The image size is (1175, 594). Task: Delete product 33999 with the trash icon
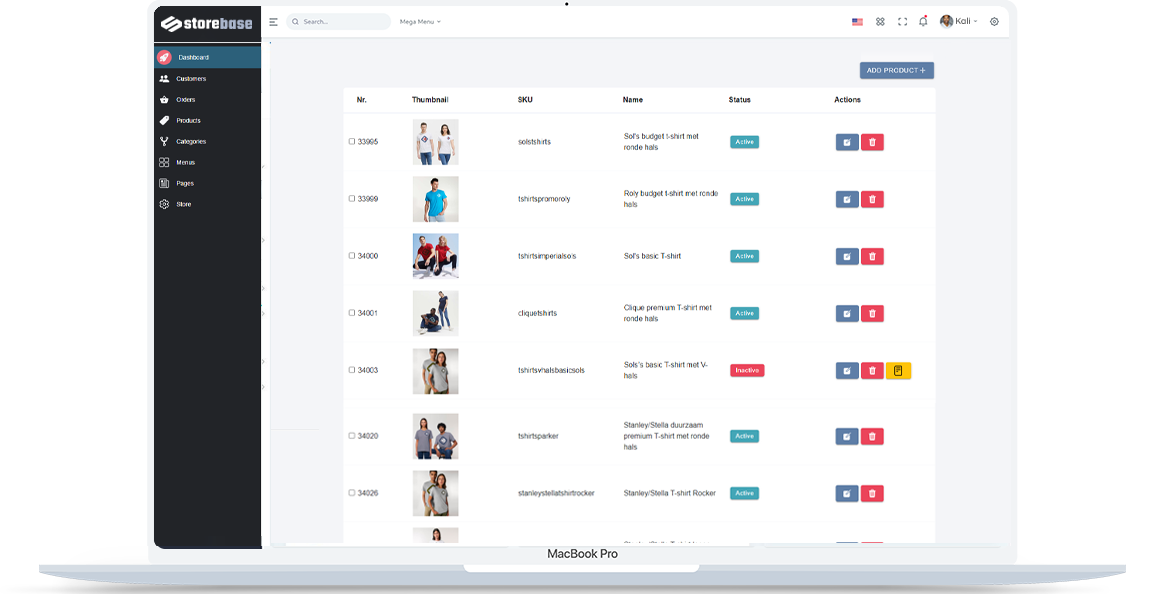pyautogui.click(x=872, y=199)
